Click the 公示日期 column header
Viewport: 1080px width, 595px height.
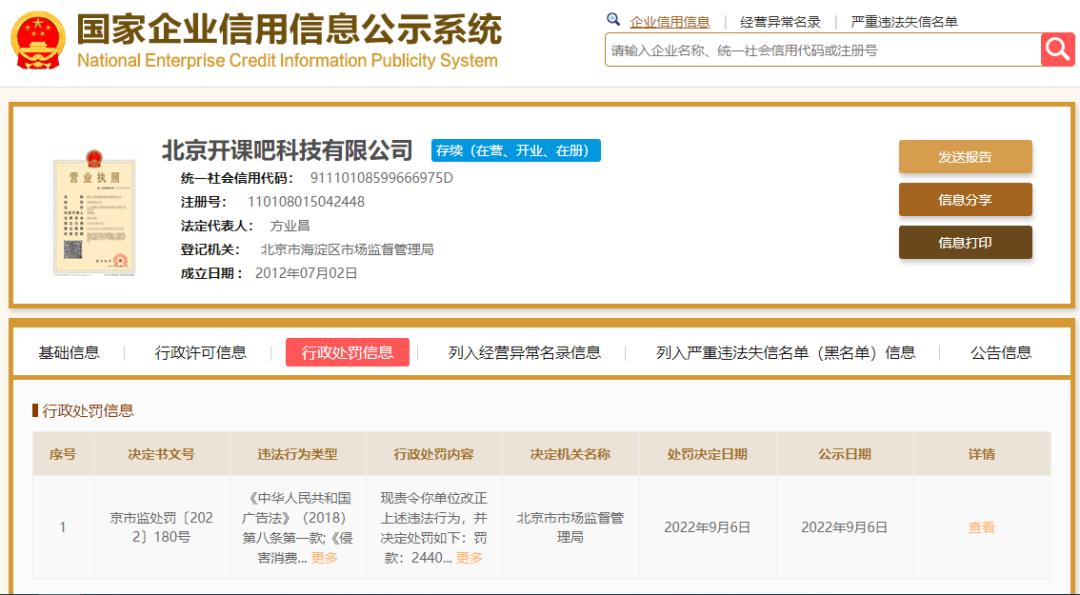coord(844,455)
